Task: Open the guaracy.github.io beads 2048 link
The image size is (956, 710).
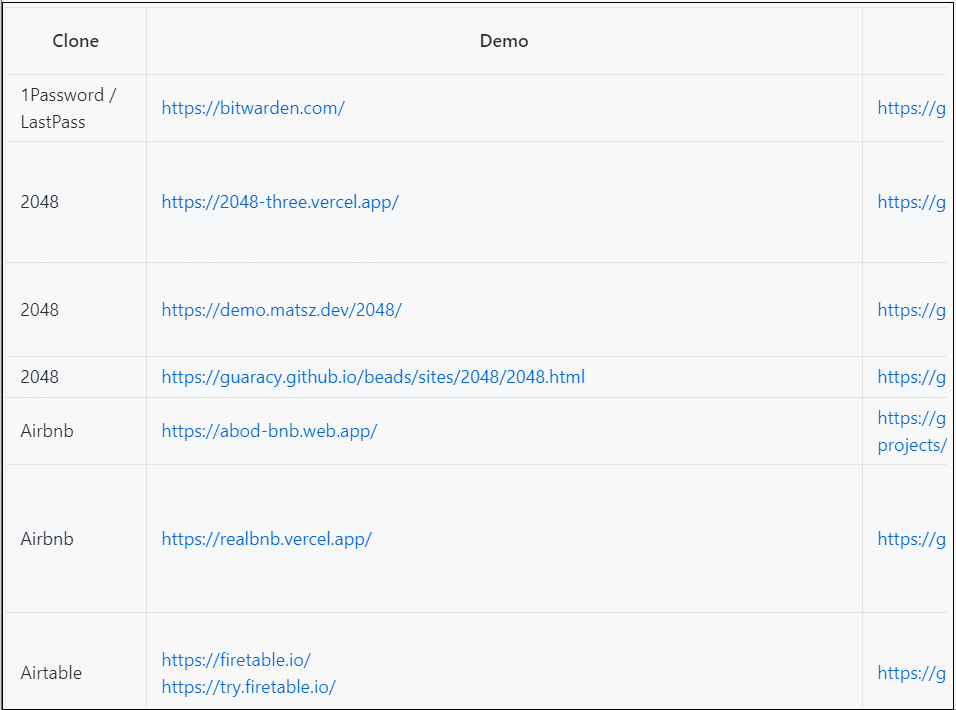Action: tap(373, 377)
